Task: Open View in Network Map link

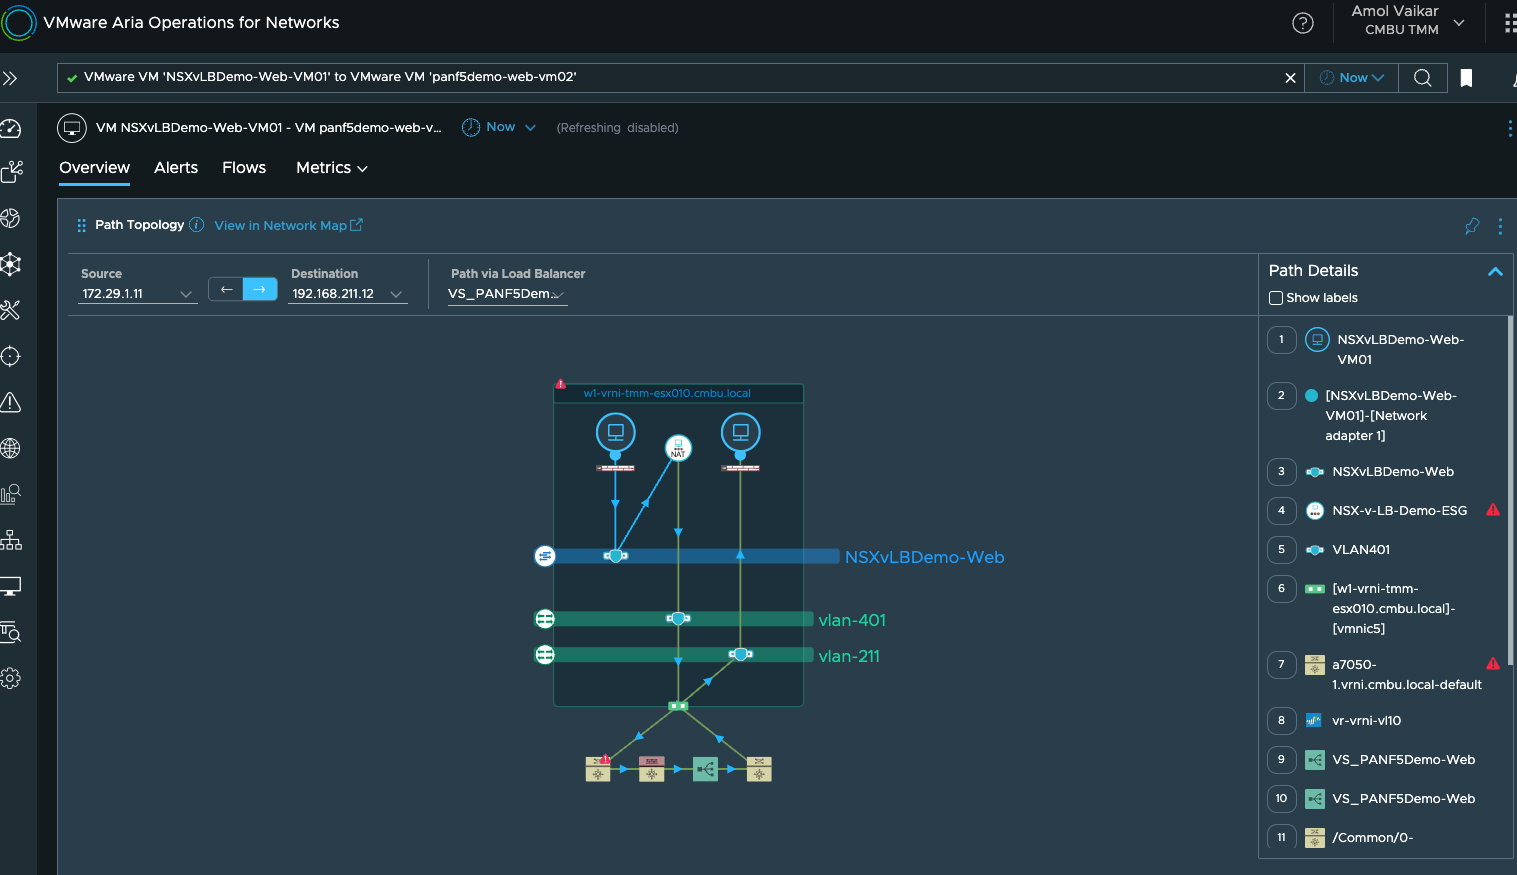Action: (x=288, y=226)
